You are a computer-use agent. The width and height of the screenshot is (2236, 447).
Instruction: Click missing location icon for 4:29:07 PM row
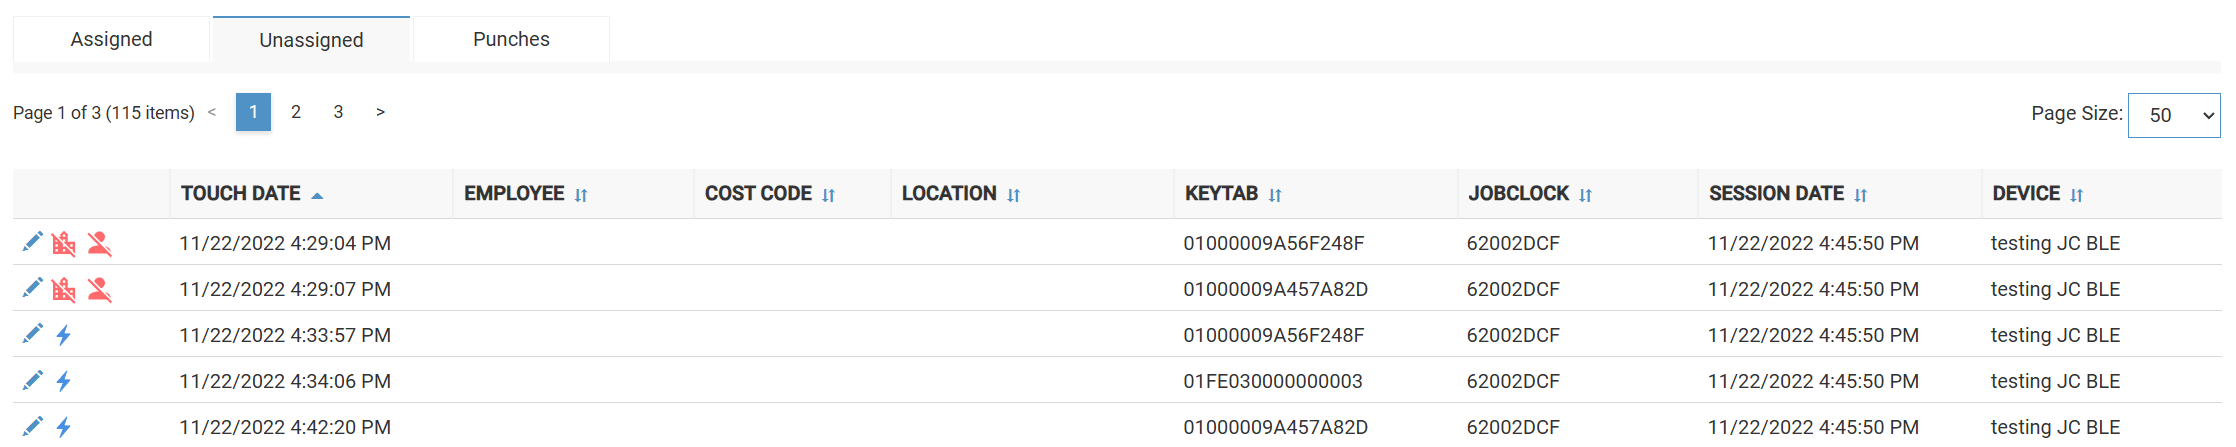click(x=64, y=289)
